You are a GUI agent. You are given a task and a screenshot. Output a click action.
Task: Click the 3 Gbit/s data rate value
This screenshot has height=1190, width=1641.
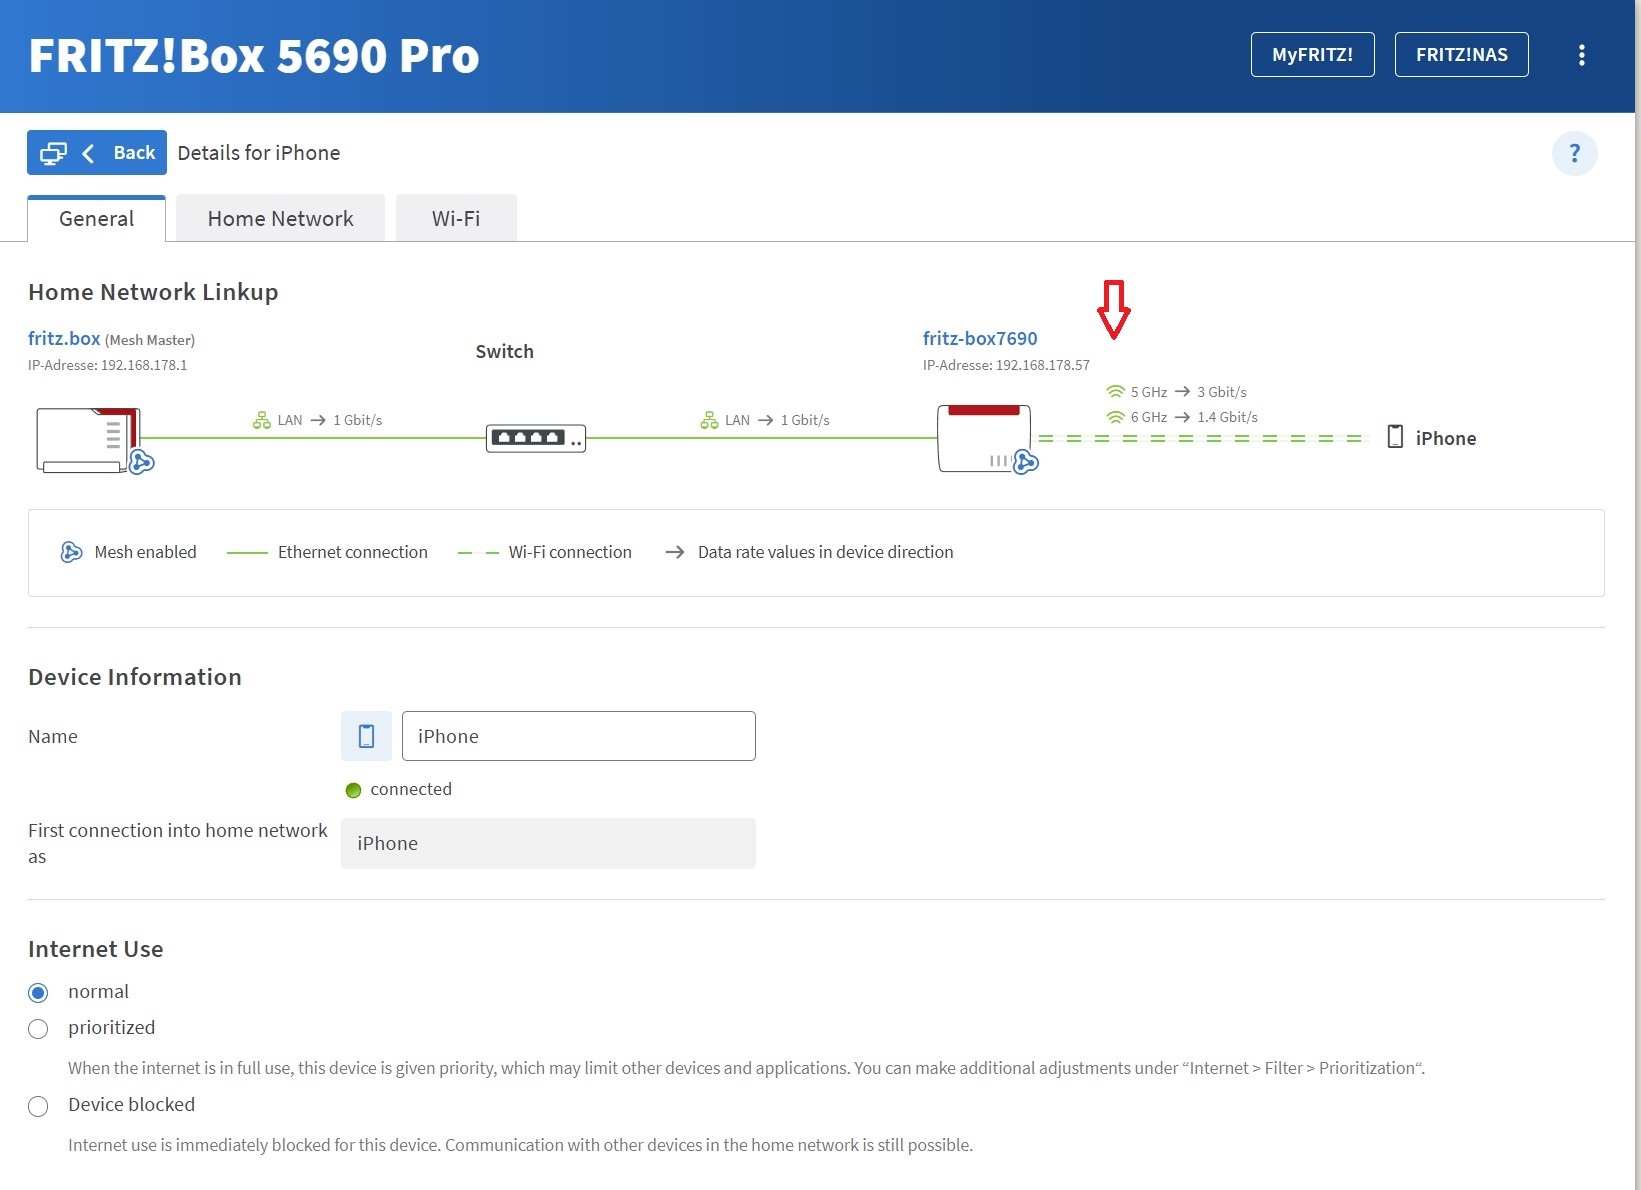pyautogui.click(x=1222, y=392)
